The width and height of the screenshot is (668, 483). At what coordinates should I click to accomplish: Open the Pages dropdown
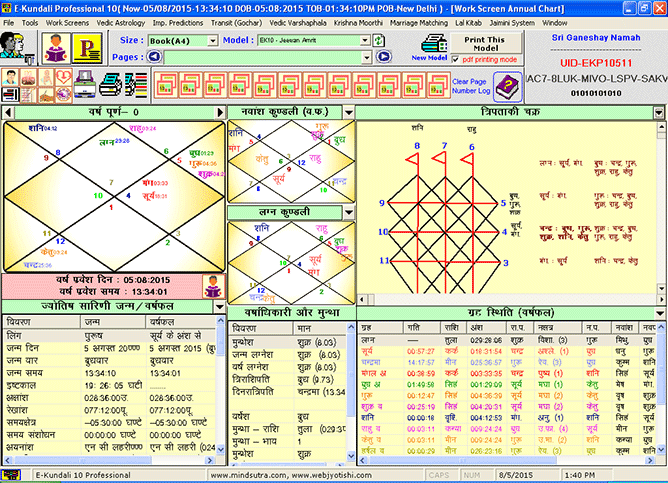367,57
